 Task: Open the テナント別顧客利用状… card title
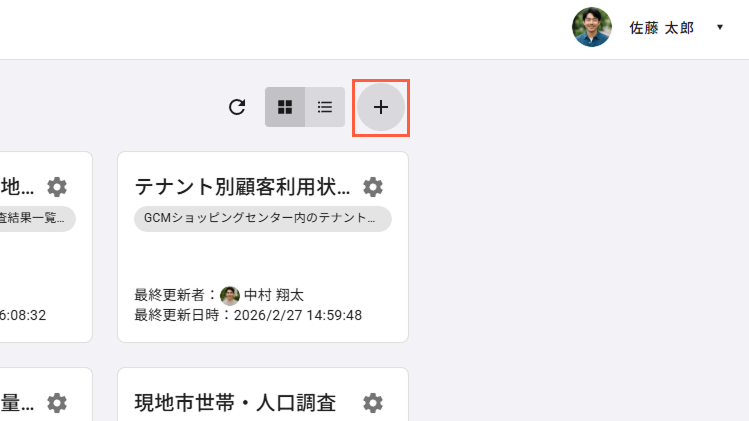pyautogui.click(x=242, y=187)
